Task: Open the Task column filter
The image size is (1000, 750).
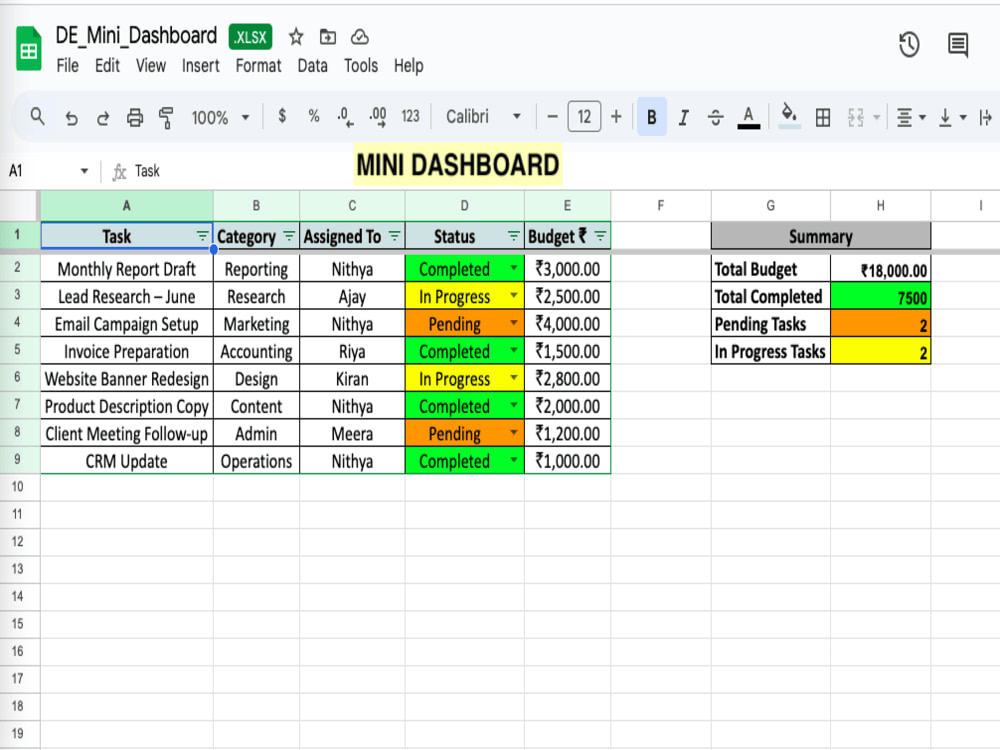Action: [x=202, y=236]
